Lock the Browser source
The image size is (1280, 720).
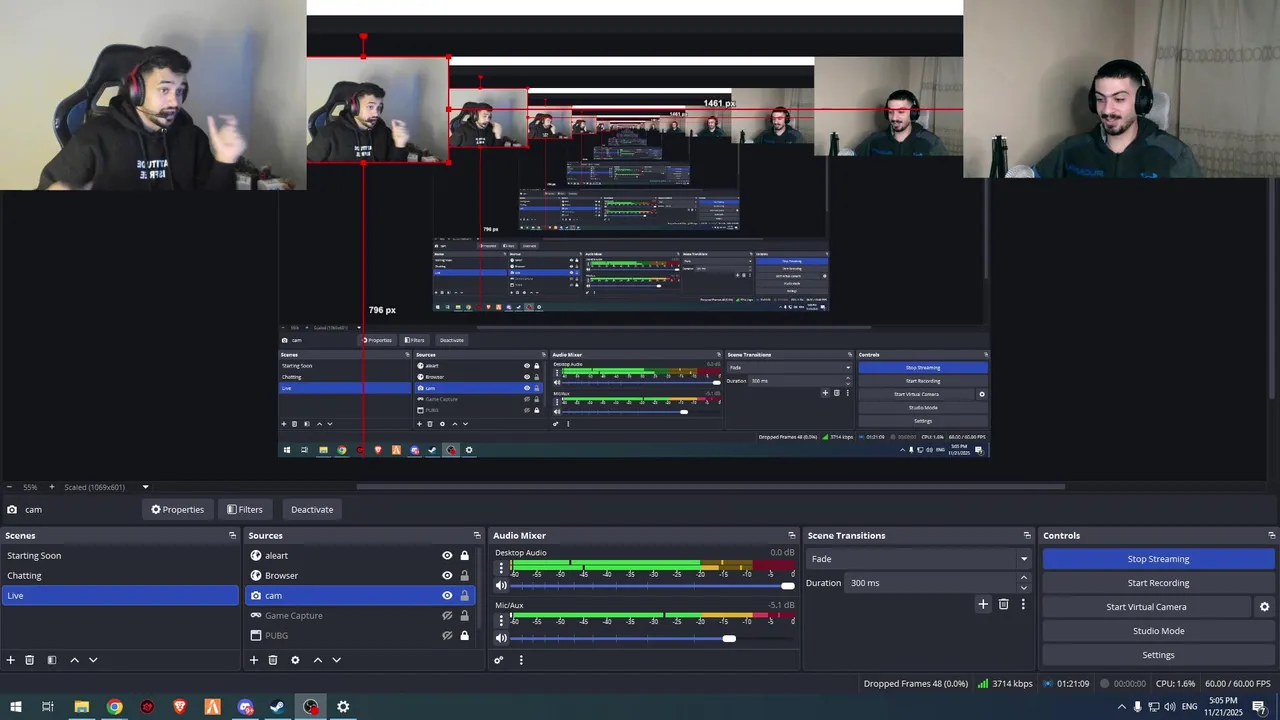(x=464, y=576)
